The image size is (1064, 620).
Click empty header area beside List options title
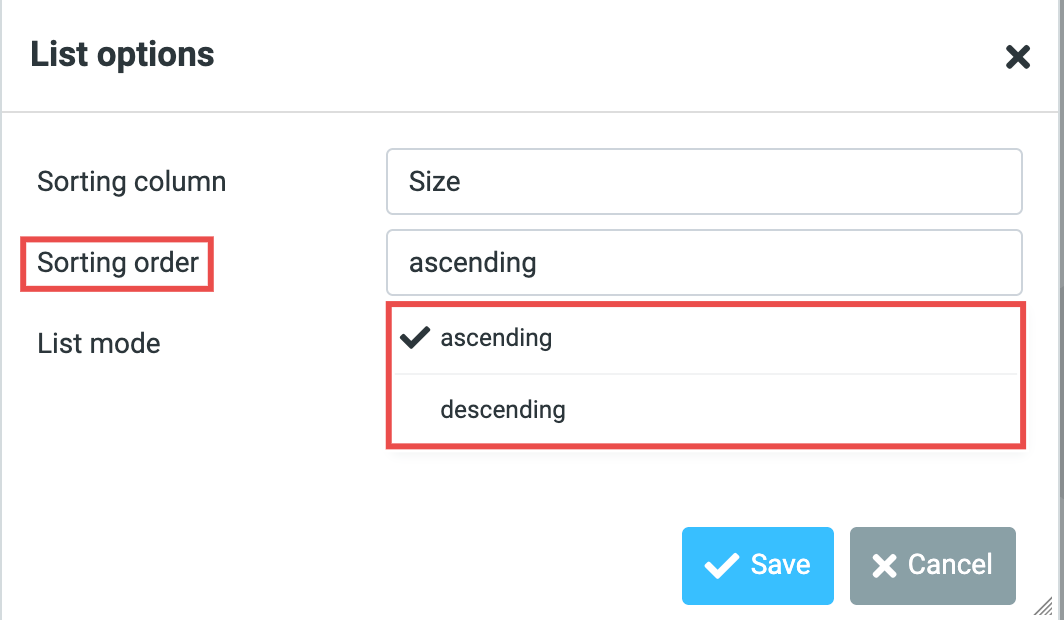(x=600, y=55)
